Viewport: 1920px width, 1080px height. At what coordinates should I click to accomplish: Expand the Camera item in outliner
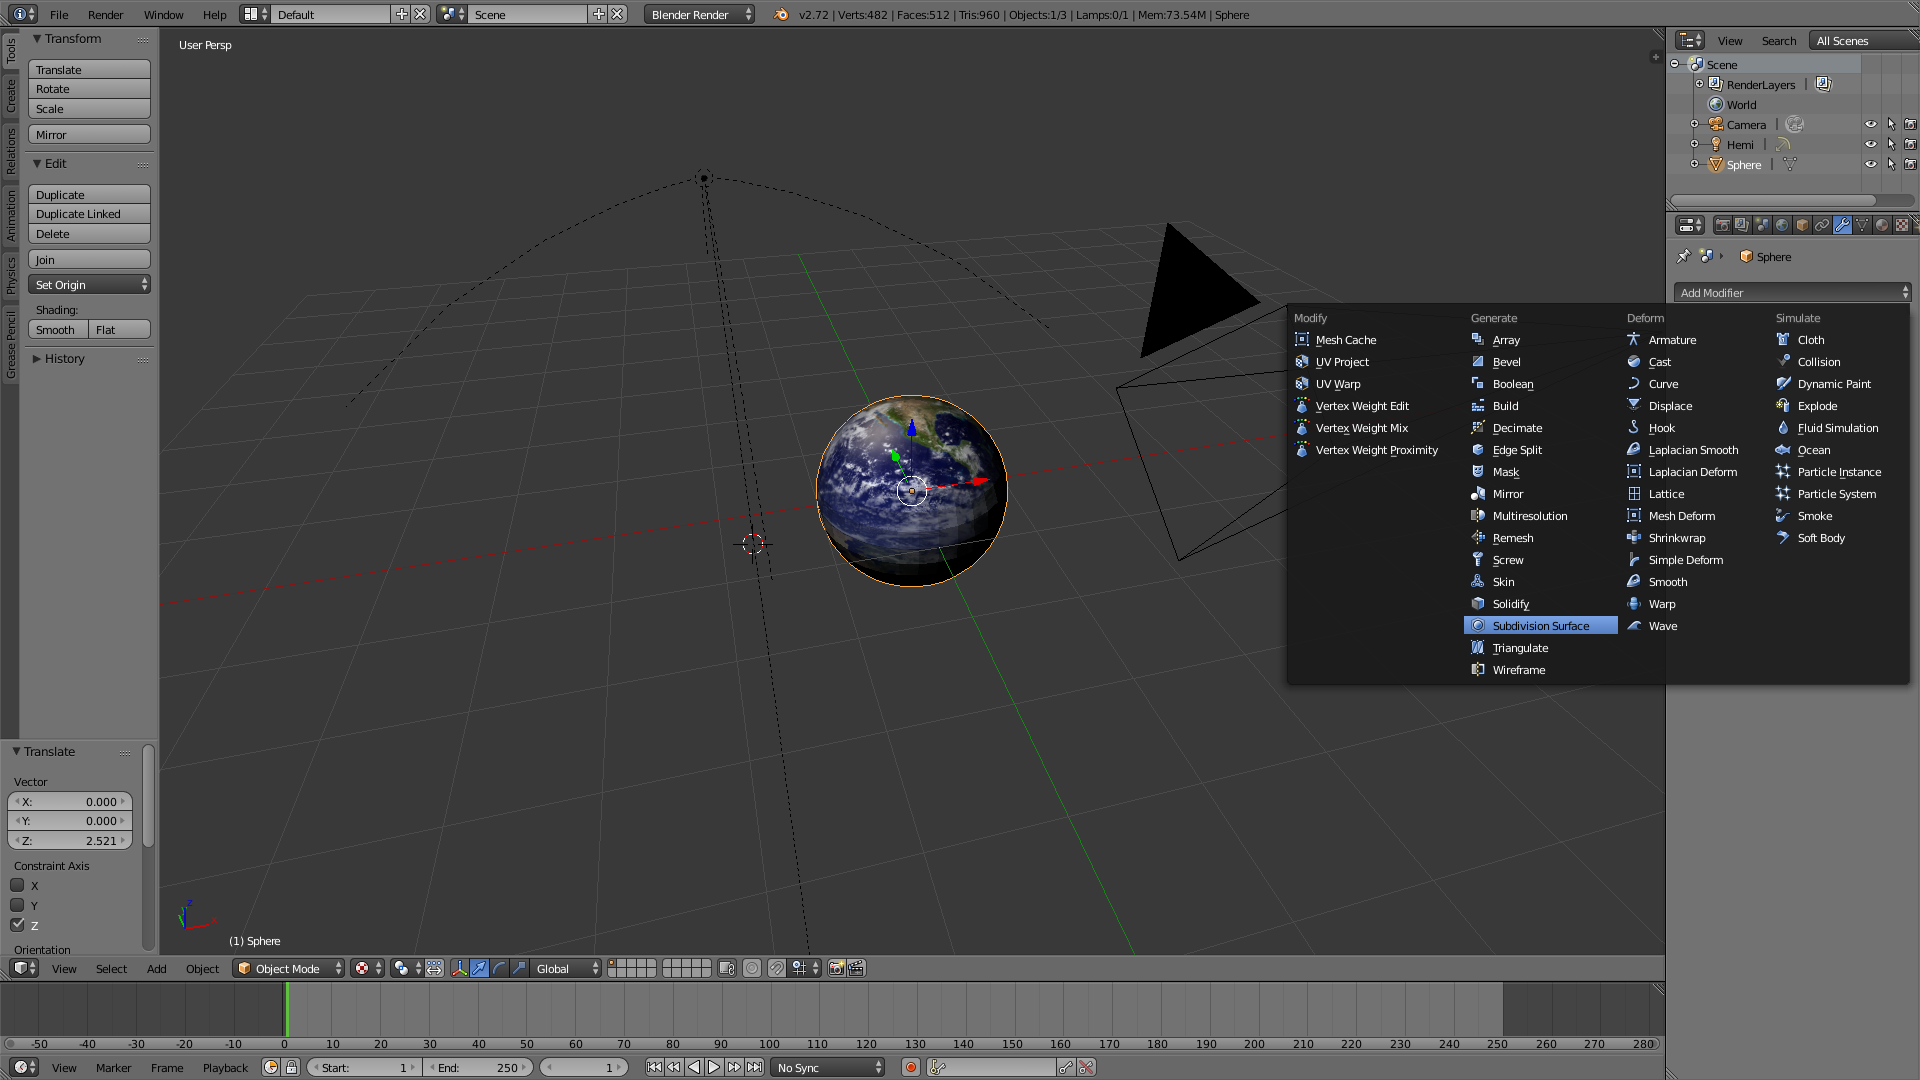(1694, 125)
